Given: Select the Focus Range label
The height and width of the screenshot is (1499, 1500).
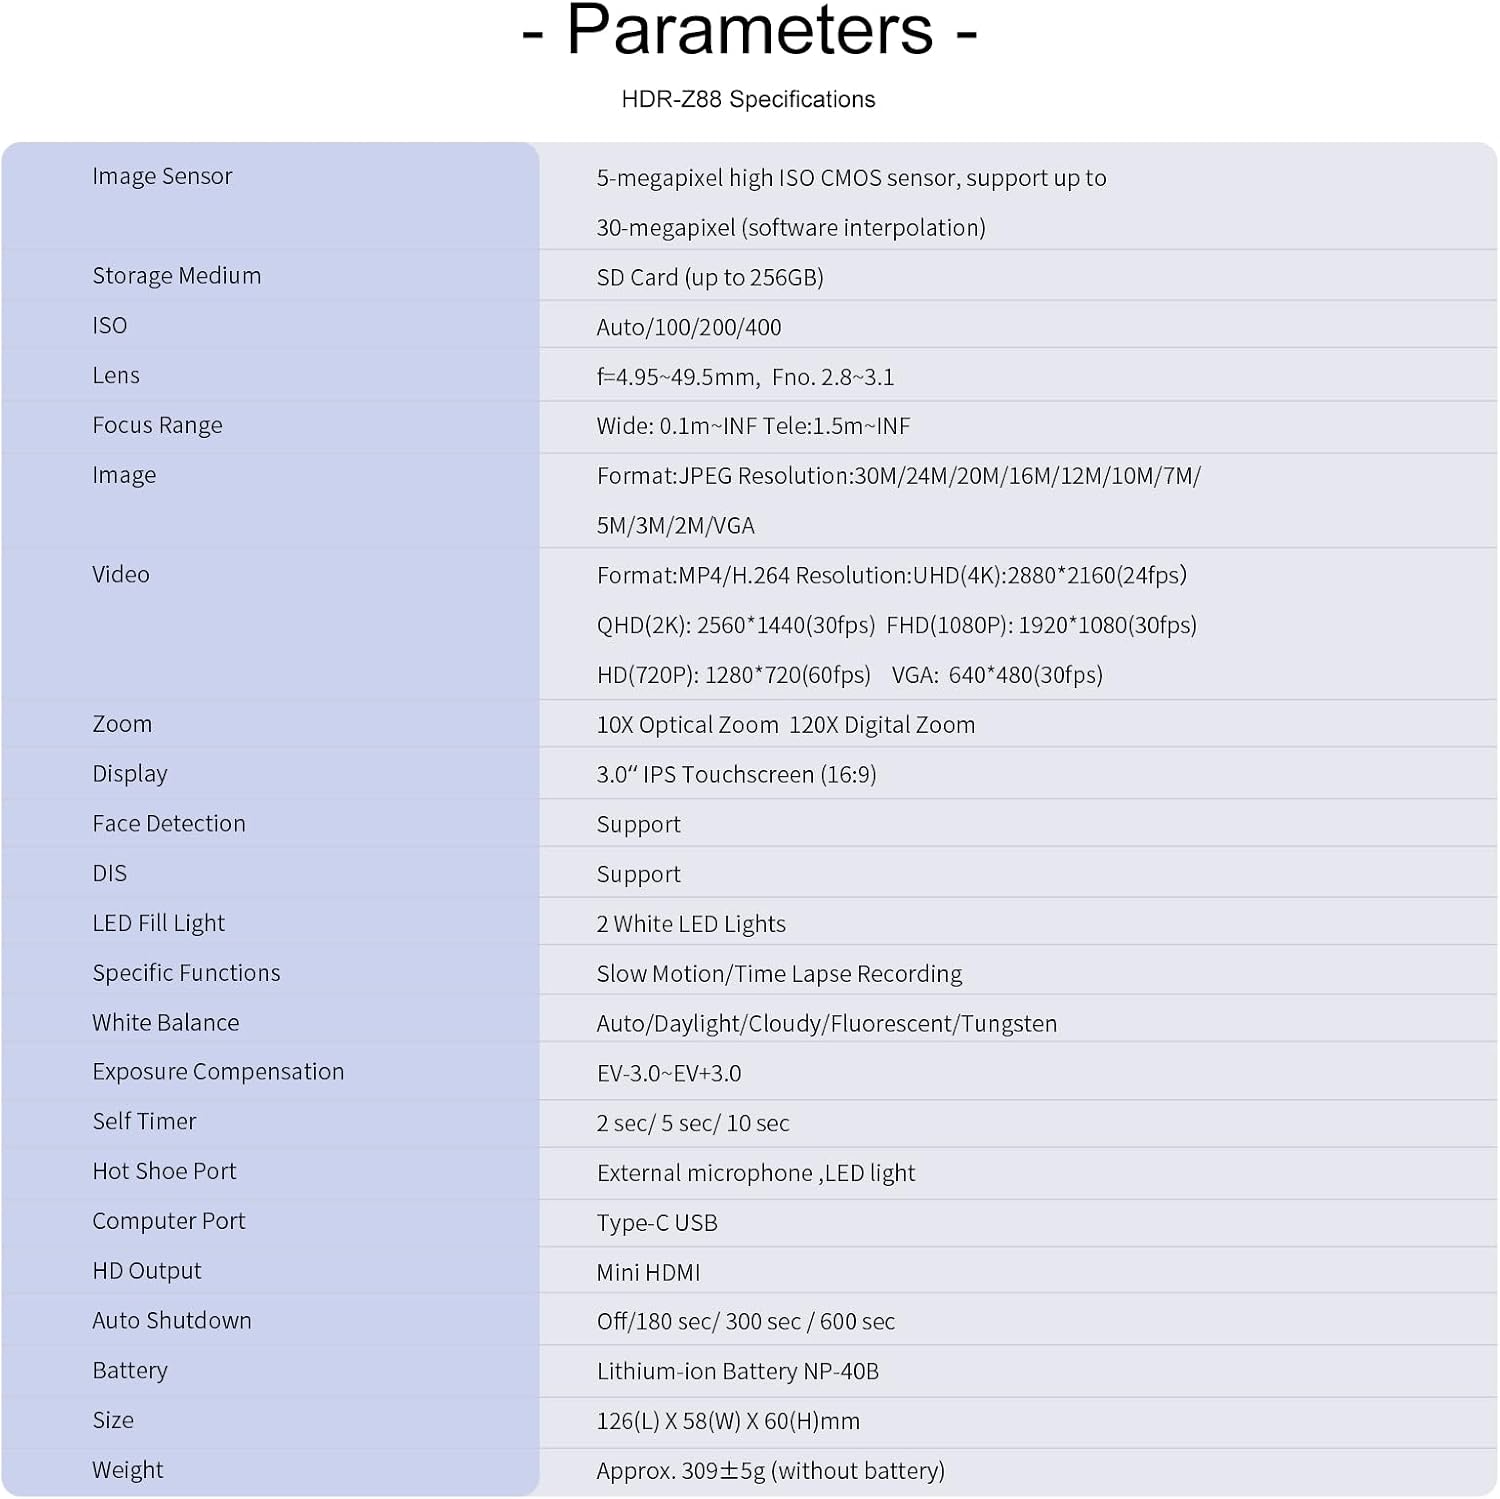Looking at the screenshot, I should (157, 425).
